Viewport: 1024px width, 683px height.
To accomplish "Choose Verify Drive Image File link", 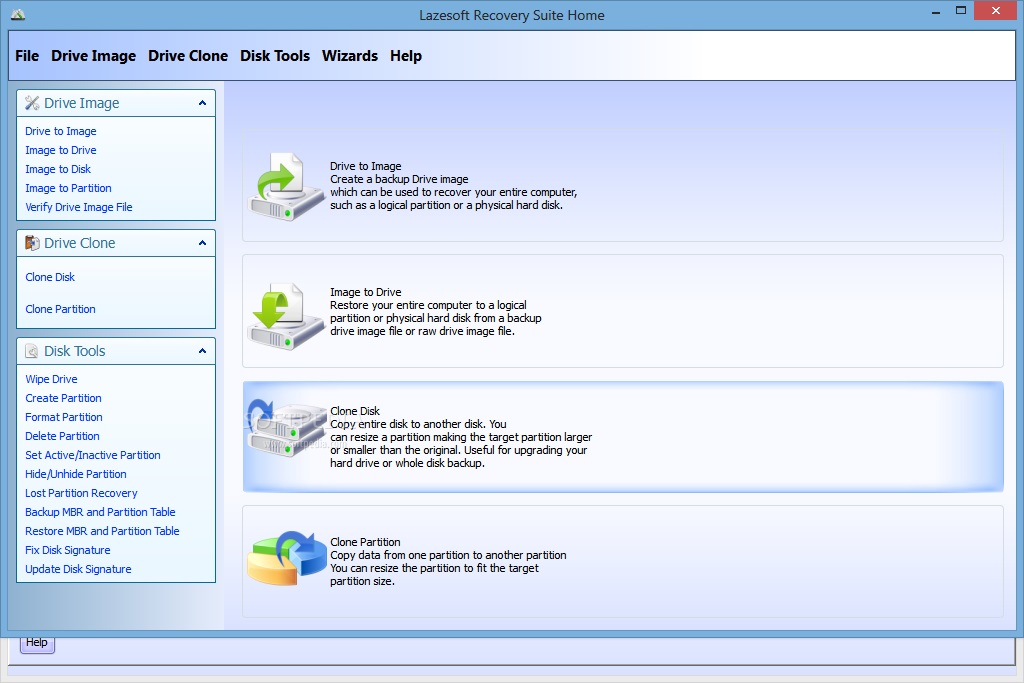I will pos(79,207).
